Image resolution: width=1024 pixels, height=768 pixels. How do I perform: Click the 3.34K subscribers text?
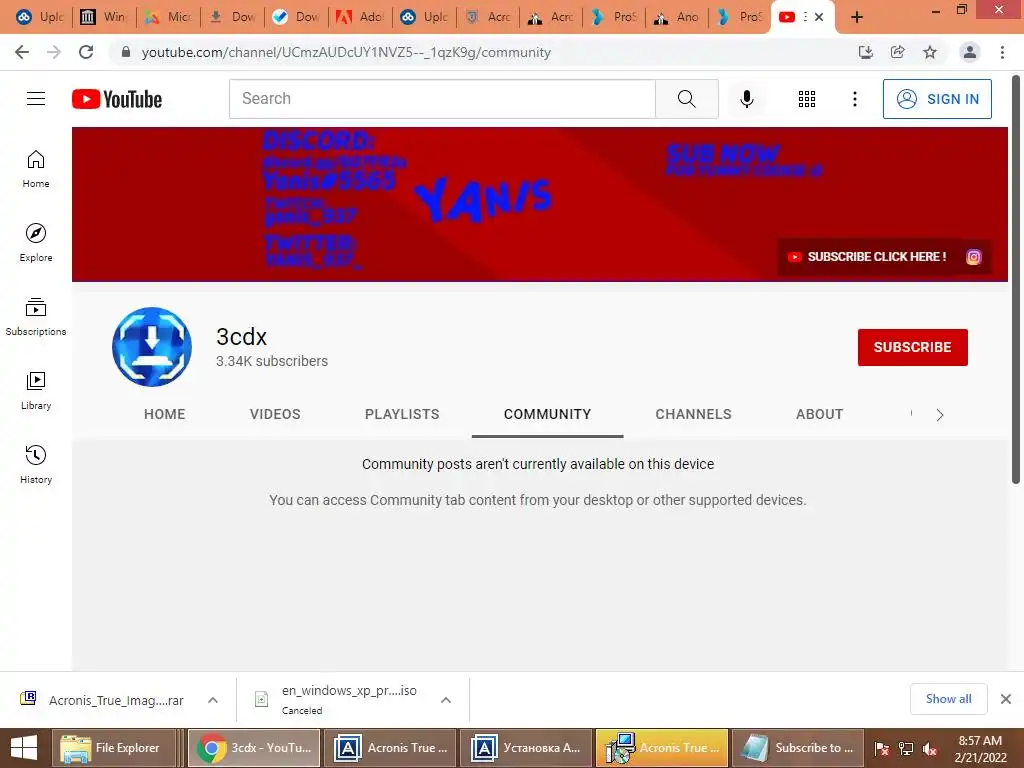pyautogui.click(x=272, y=361)
